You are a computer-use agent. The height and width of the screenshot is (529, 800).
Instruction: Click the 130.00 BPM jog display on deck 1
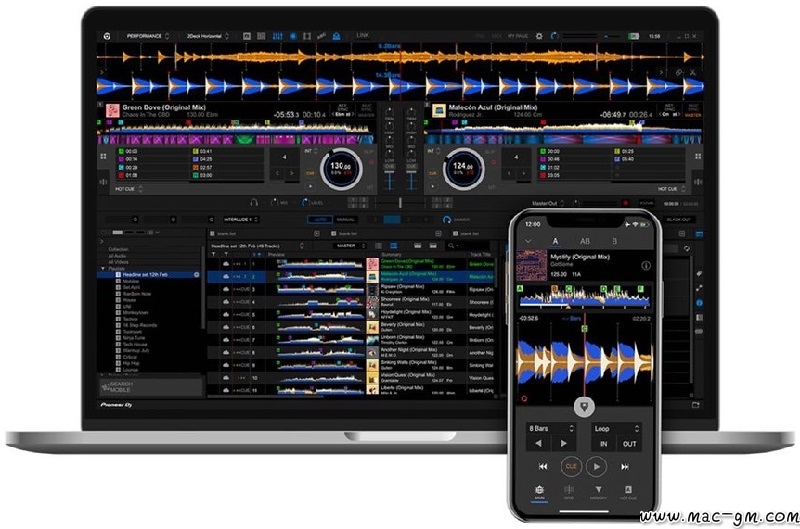pos(341,168)
